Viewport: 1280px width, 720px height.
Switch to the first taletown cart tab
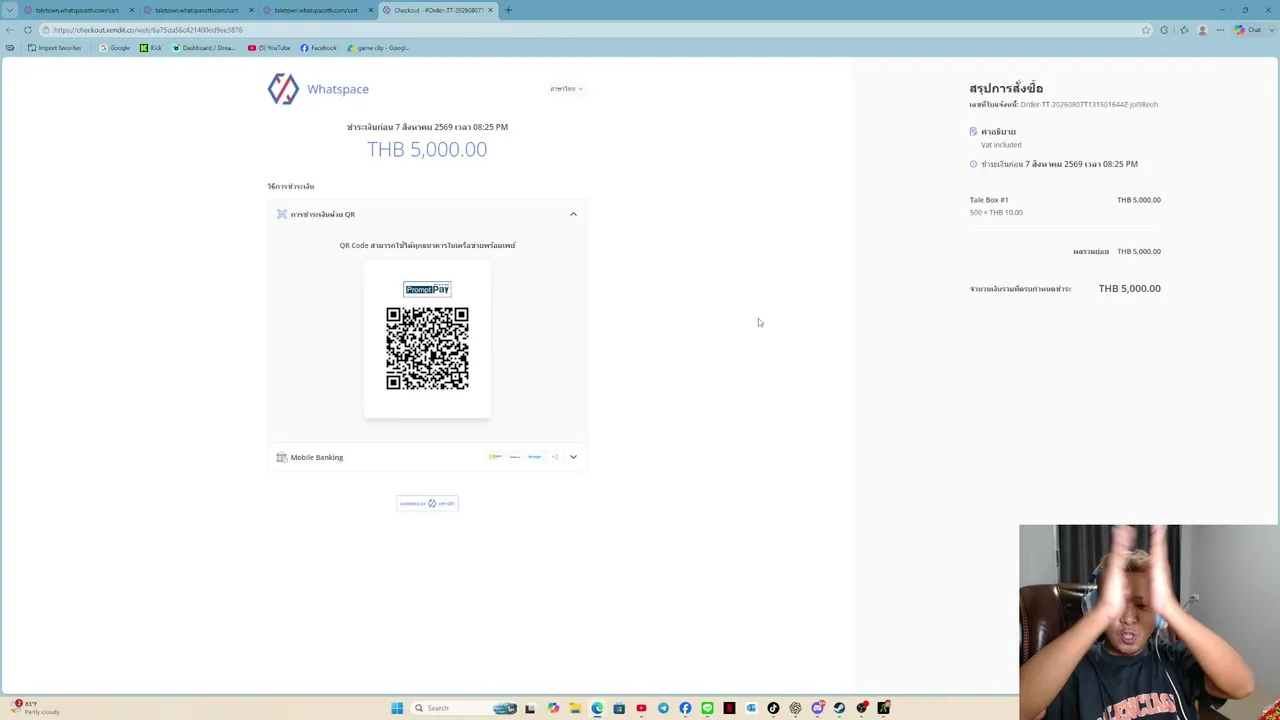76,10
